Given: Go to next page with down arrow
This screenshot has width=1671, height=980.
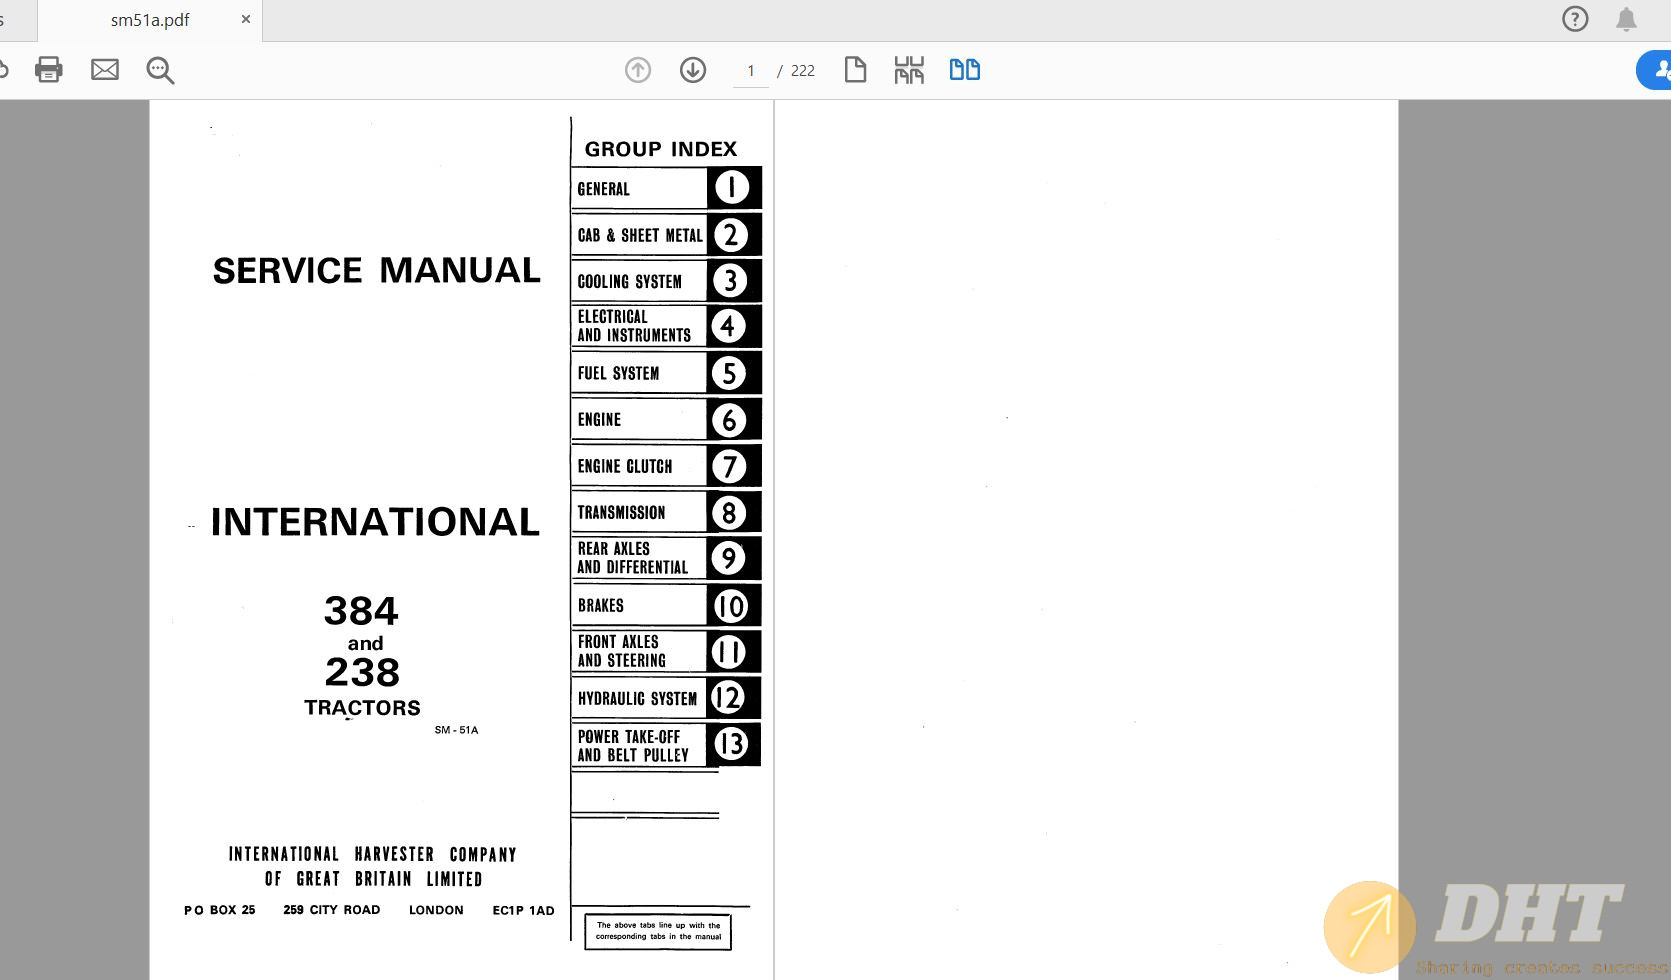Looking at the screenshot, I should click(x=693, y=70).
